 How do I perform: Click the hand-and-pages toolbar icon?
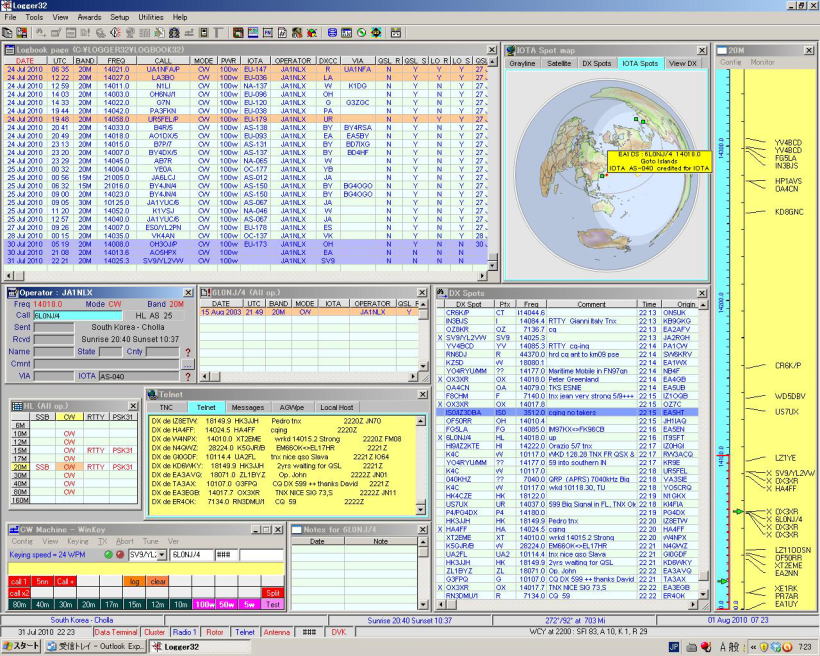tap(159, 33)
